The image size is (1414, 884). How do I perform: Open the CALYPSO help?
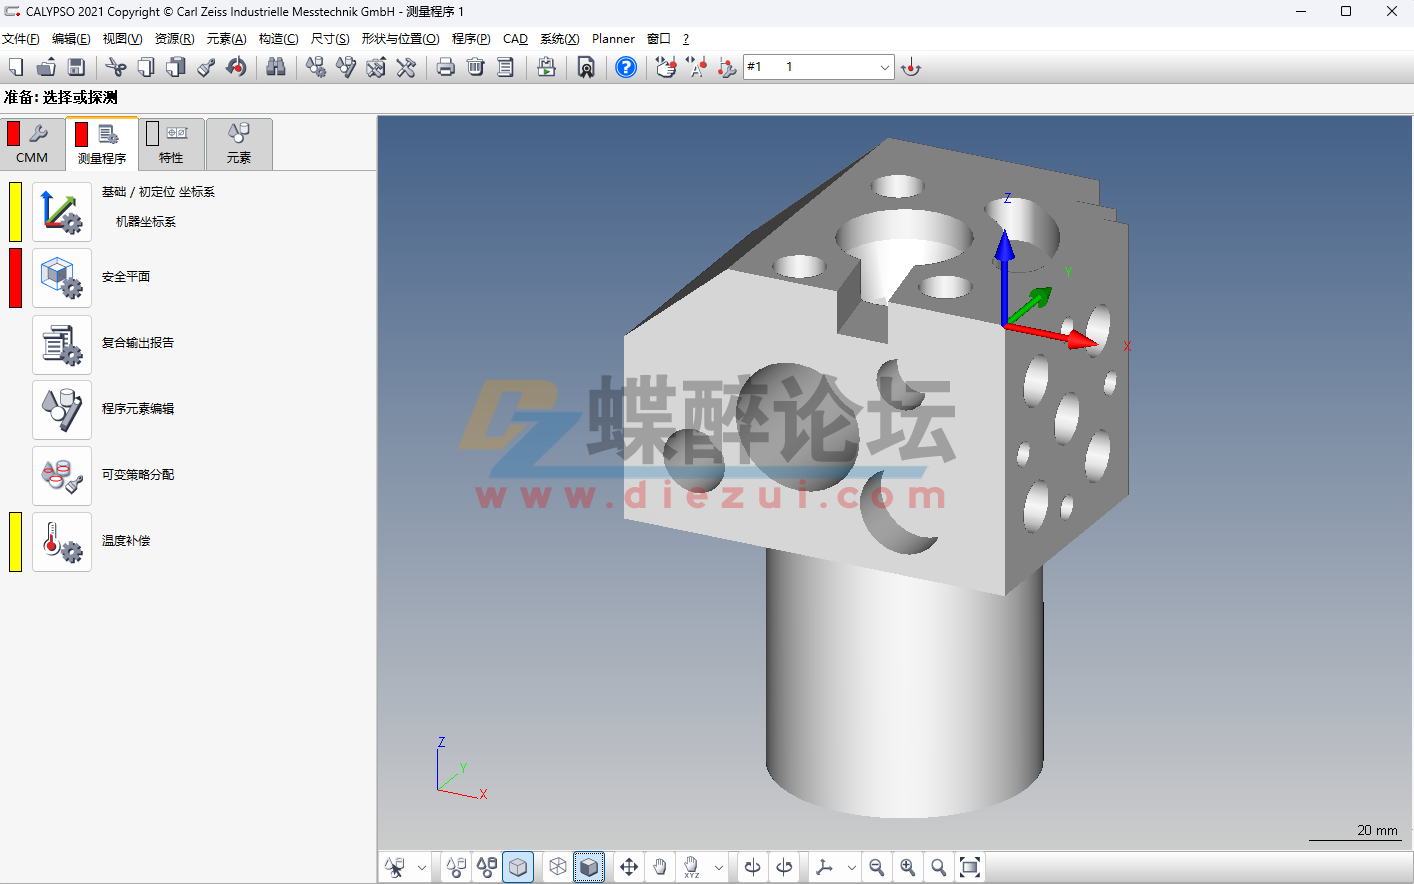[x=625, y=67]
